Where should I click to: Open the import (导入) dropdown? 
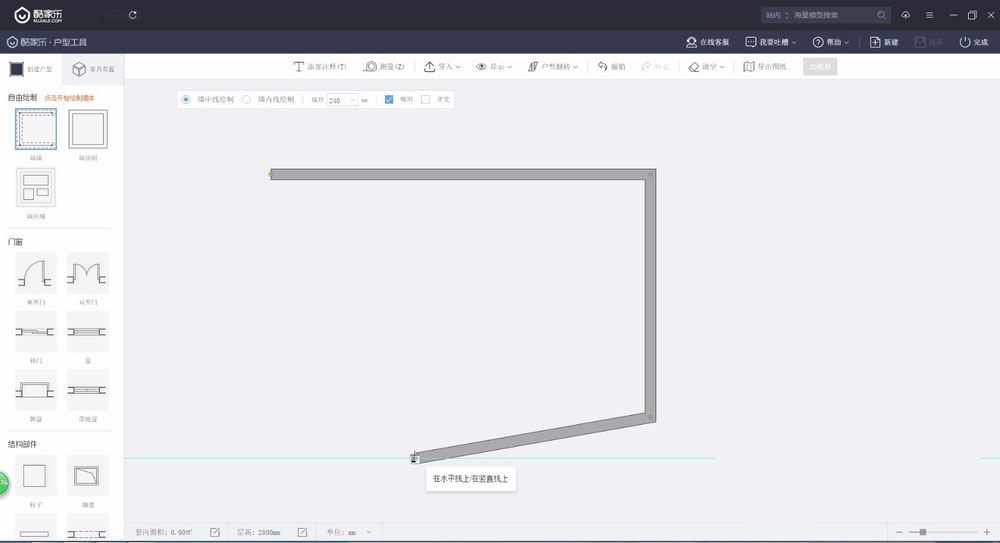pyautogui.click(x=442, y=67)
